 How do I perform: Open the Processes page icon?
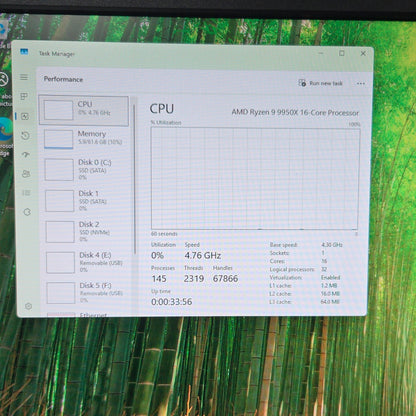point(24,97)
